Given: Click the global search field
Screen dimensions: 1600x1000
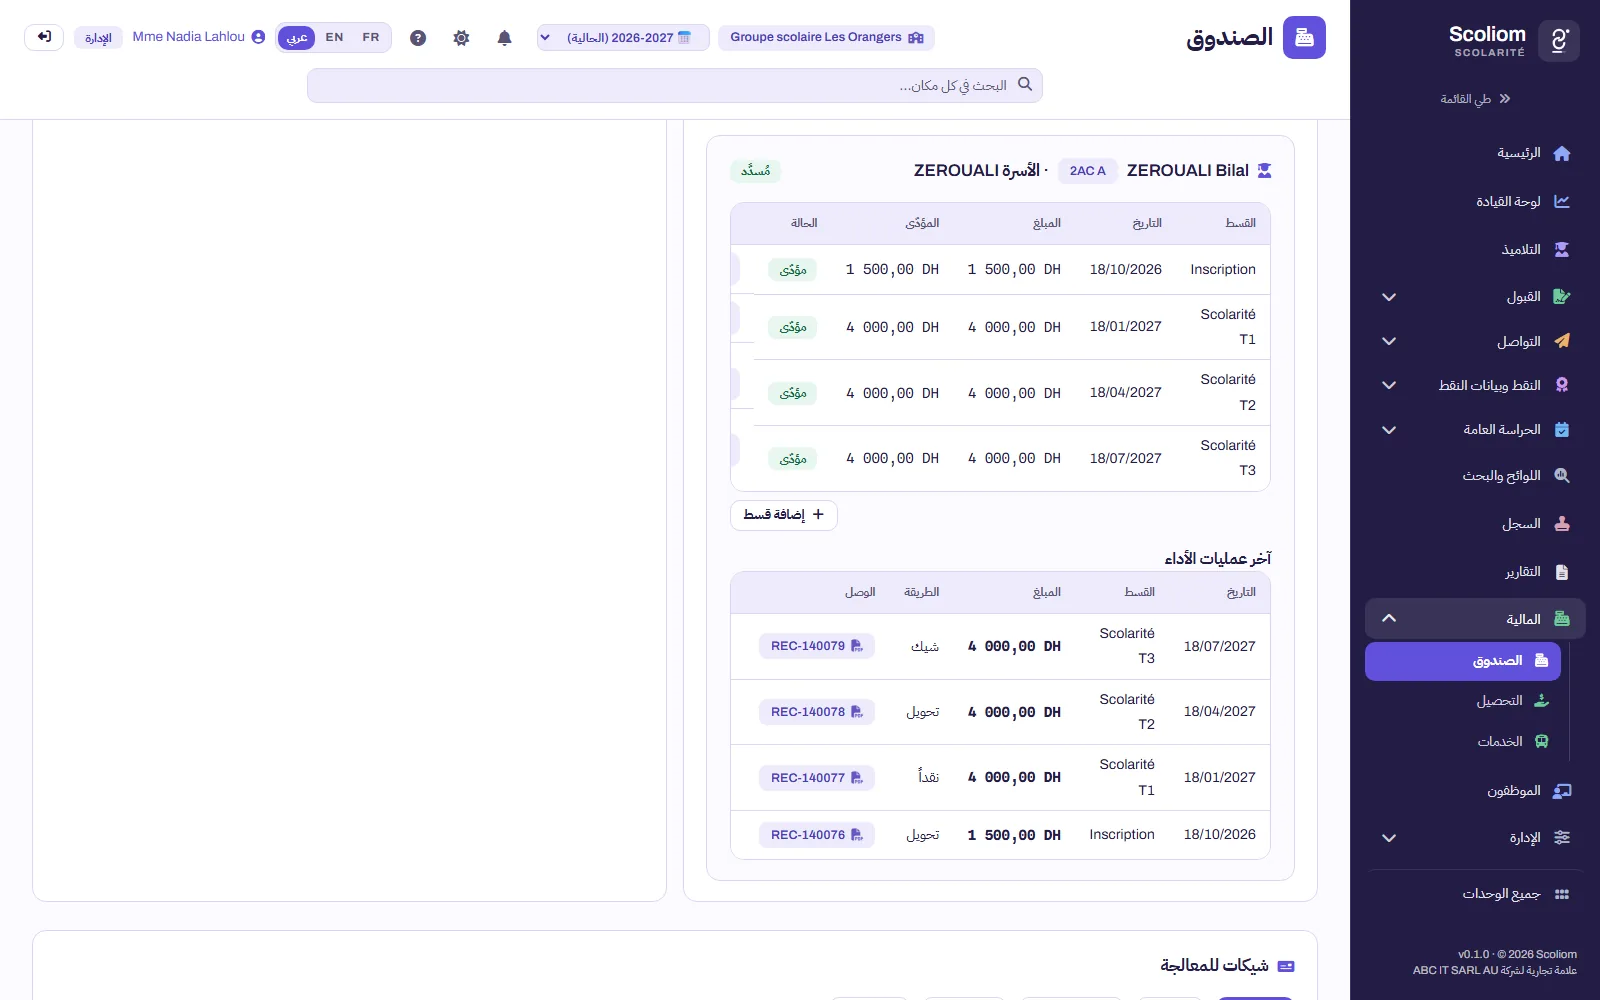Looking at the screenshot, I should (675, 85).
